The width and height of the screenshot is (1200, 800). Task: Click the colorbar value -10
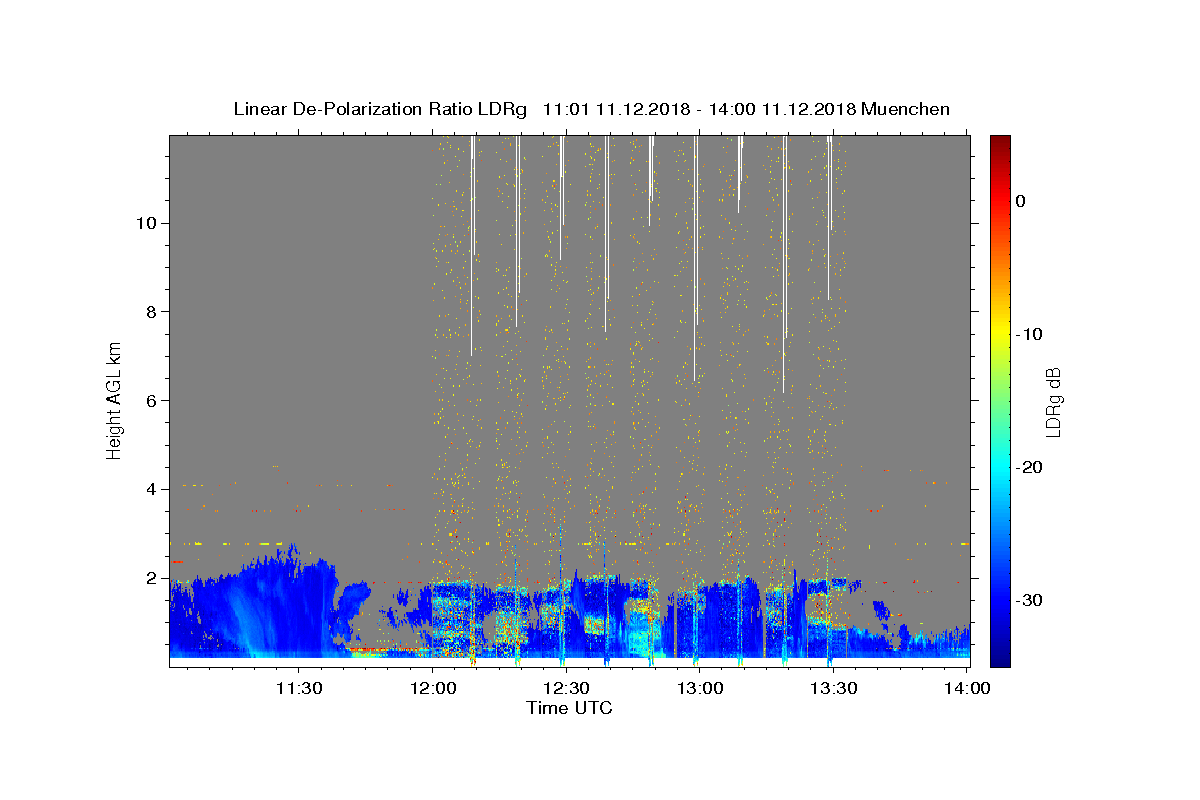pos(1030,334)
